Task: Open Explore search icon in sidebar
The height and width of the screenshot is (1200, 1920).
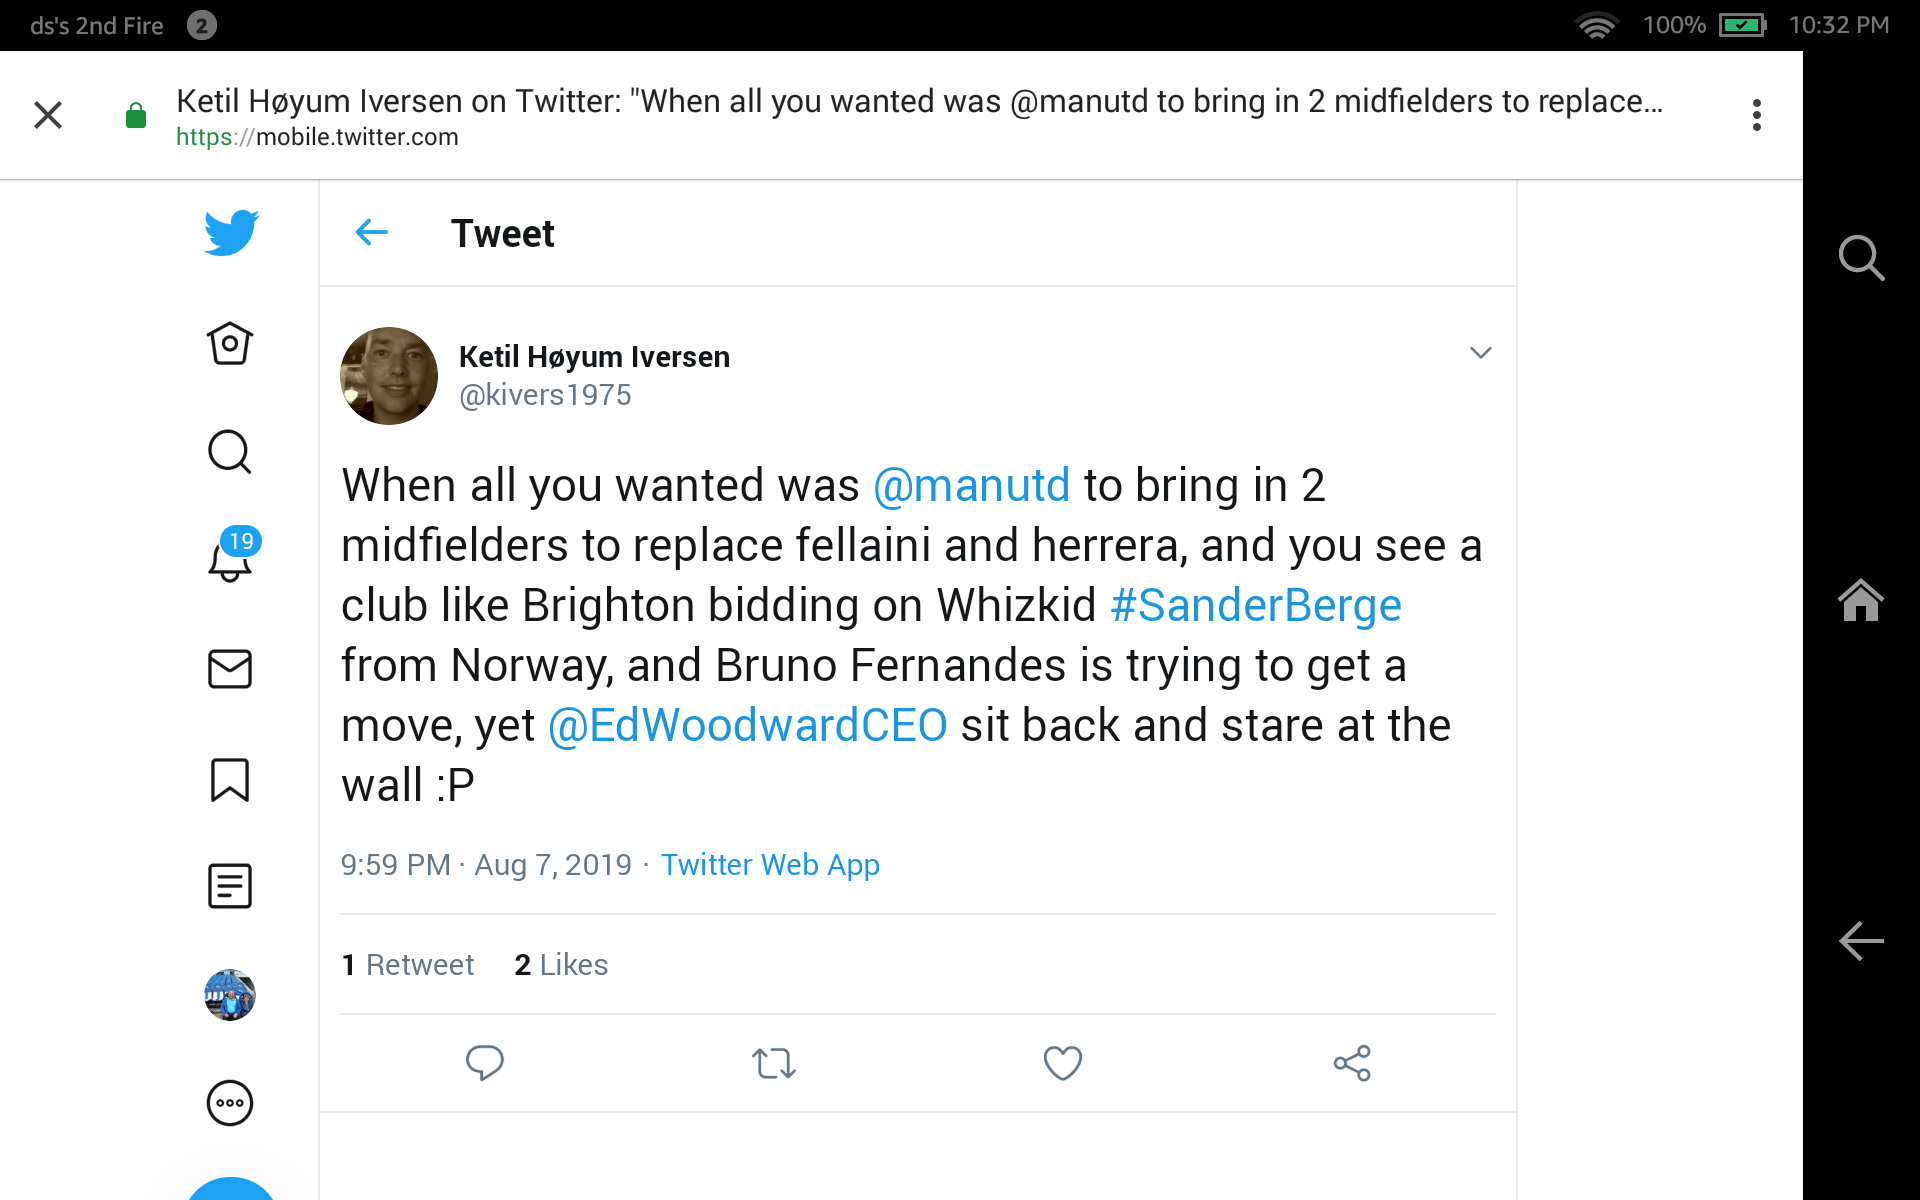Action: 230,452
